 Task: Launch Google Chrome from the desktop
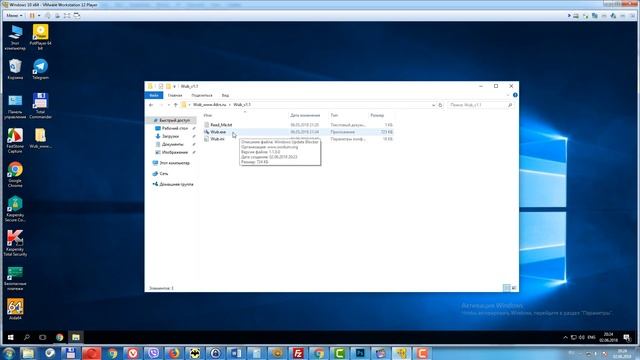pyautogui.click(x=15, y=175)
